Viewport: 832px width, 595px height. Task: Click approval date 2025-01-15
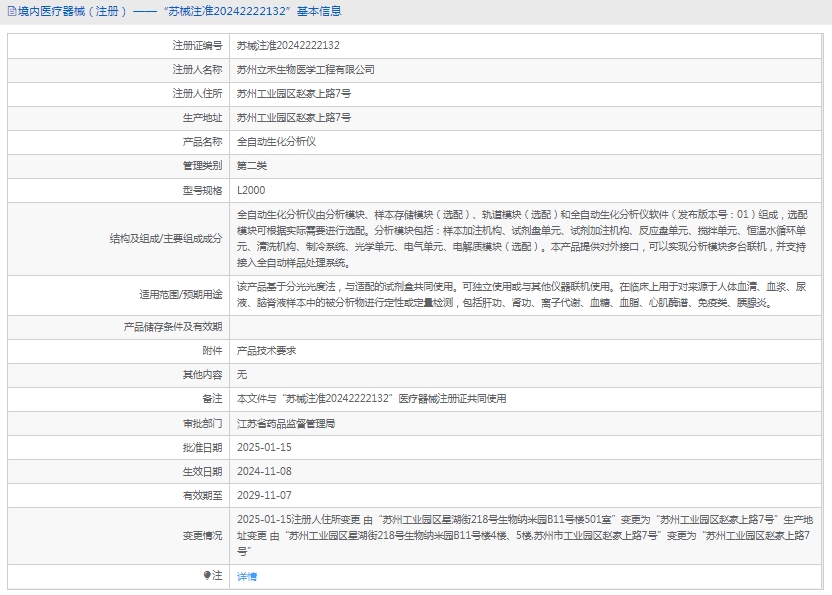(264, 447)
